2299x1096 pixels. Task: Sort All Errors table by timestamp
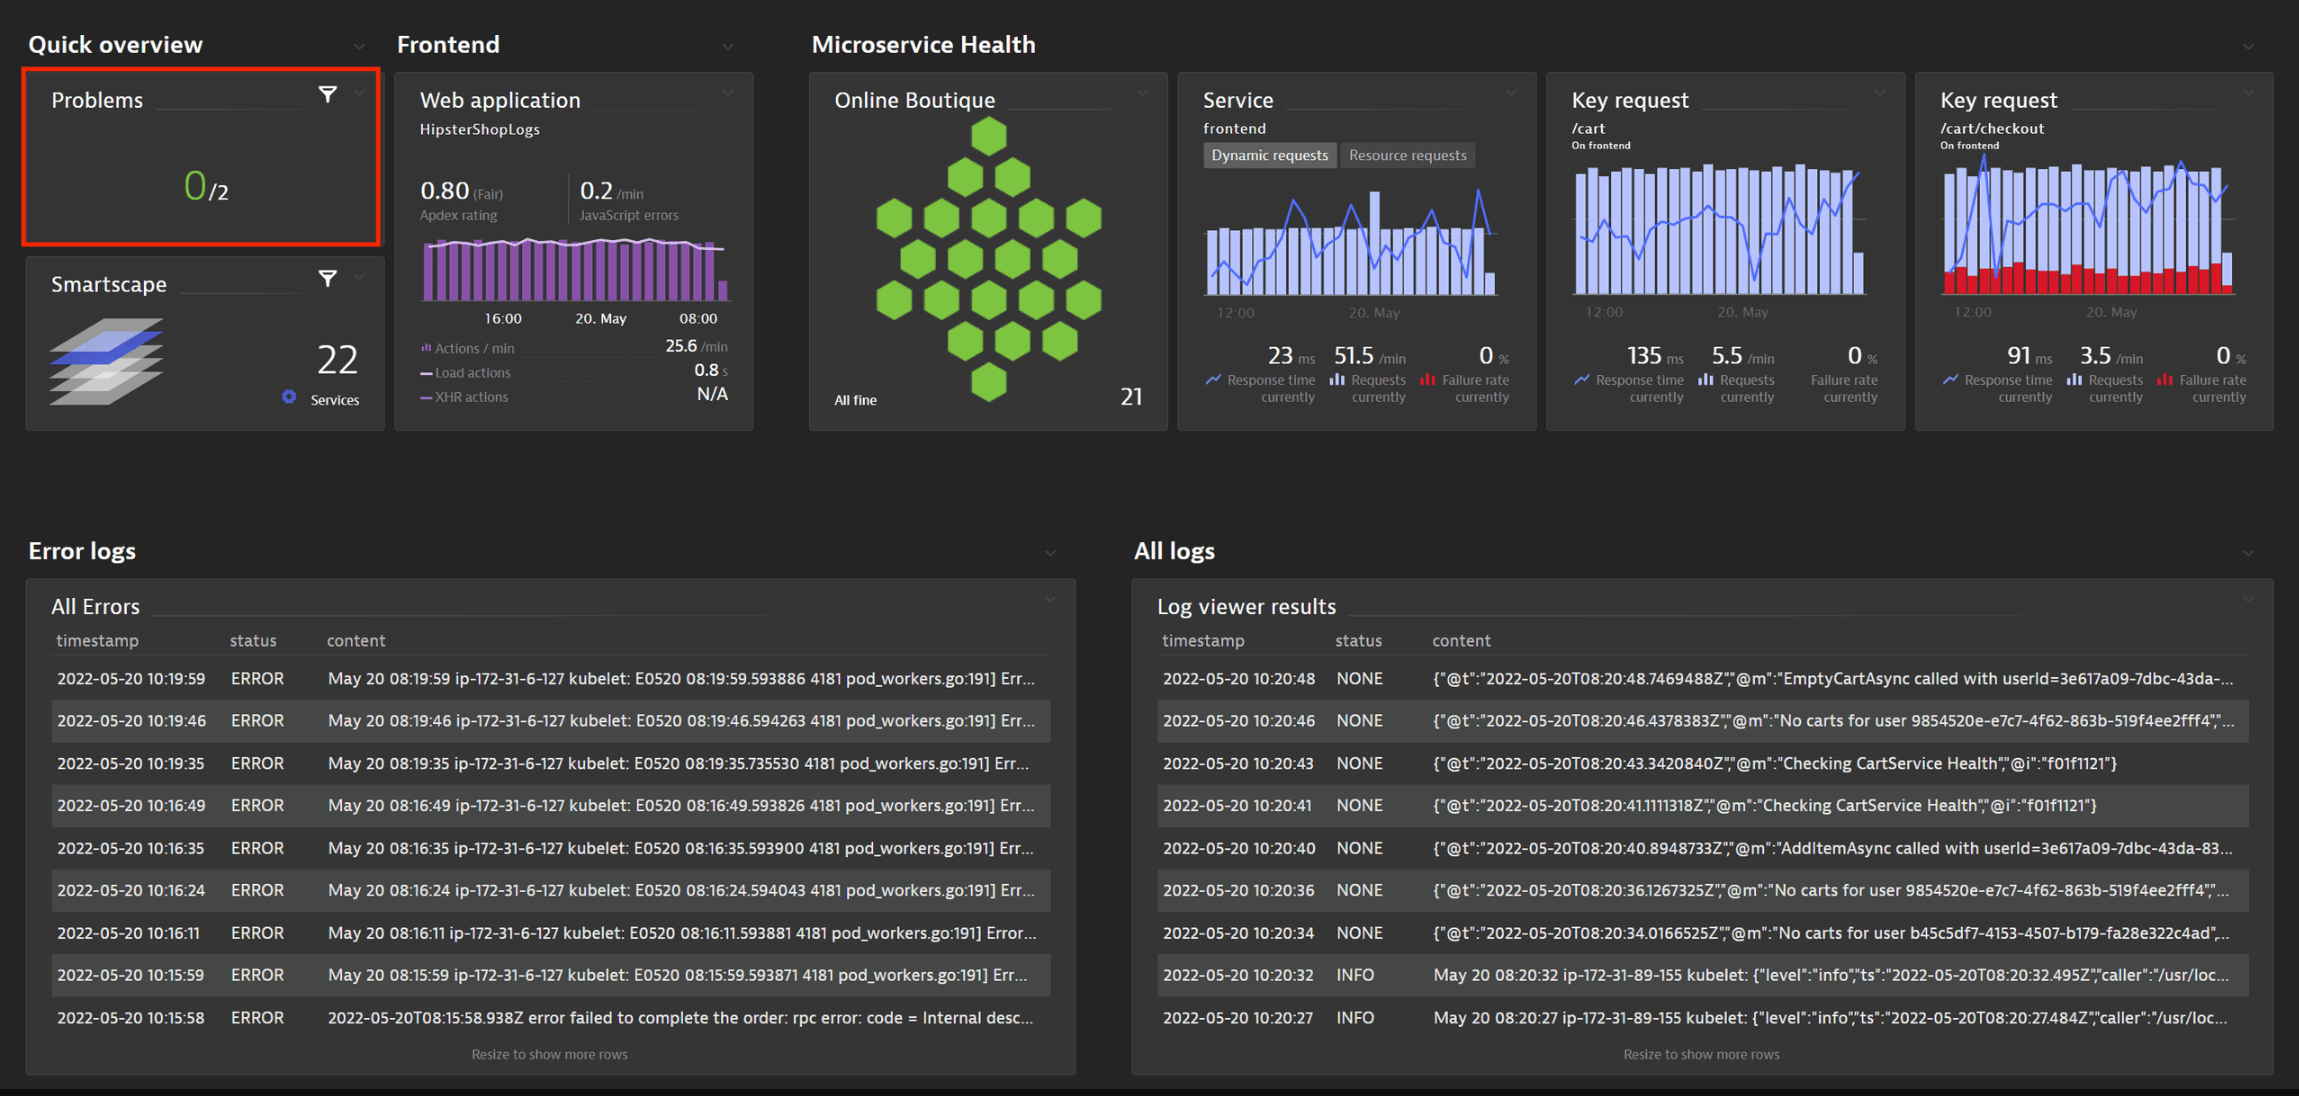[x=97, y=641]
